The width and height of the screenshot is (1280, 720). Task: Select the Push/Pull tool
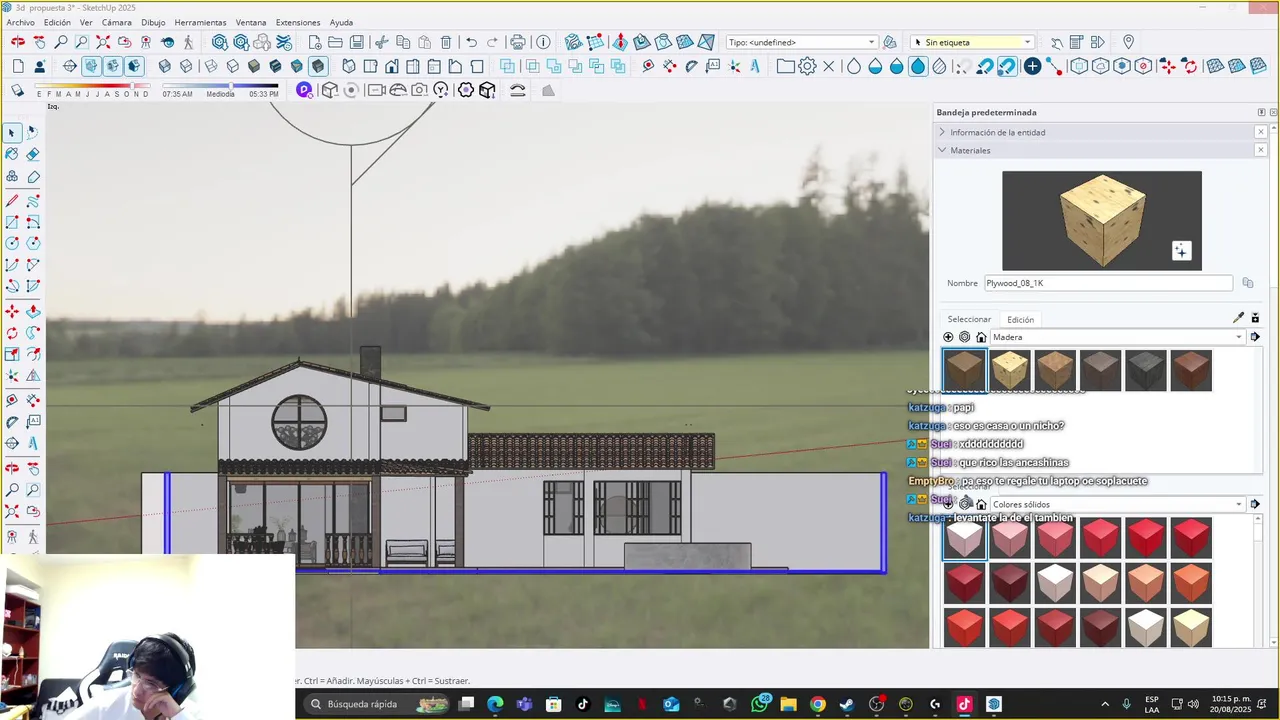coord(33,312)
